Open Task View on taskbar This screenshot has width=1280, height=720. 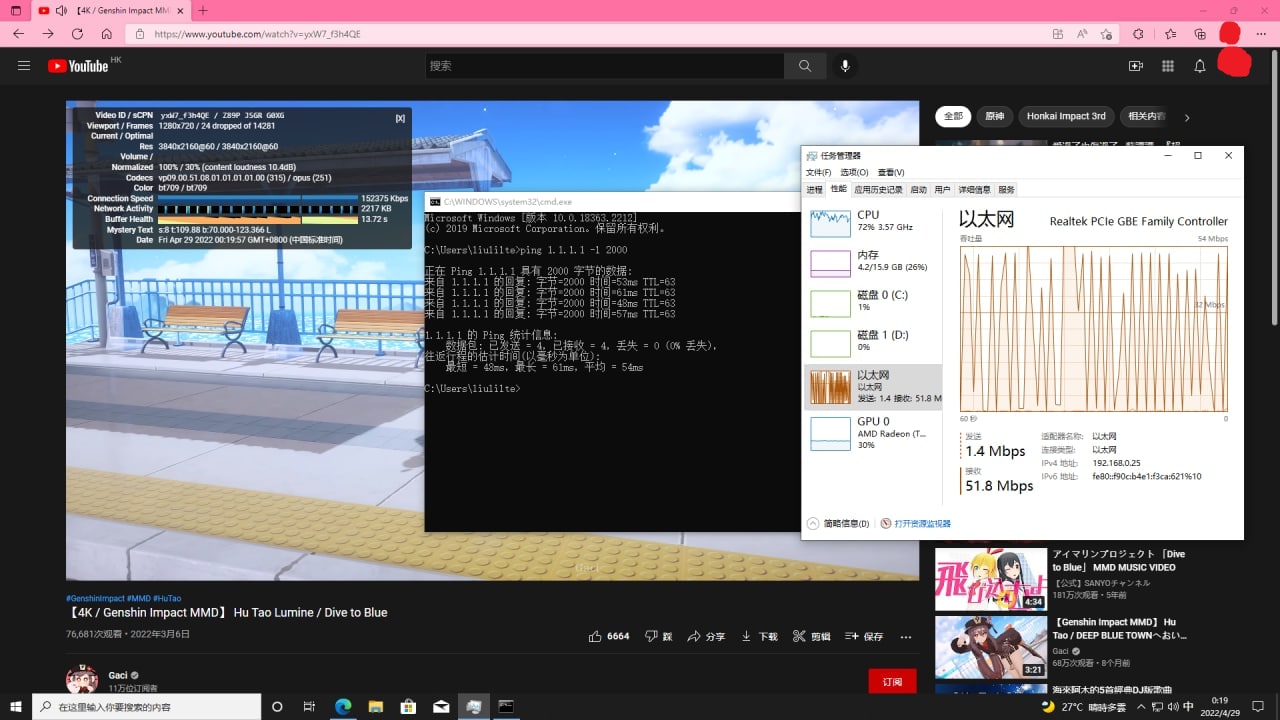pos(310,706)
